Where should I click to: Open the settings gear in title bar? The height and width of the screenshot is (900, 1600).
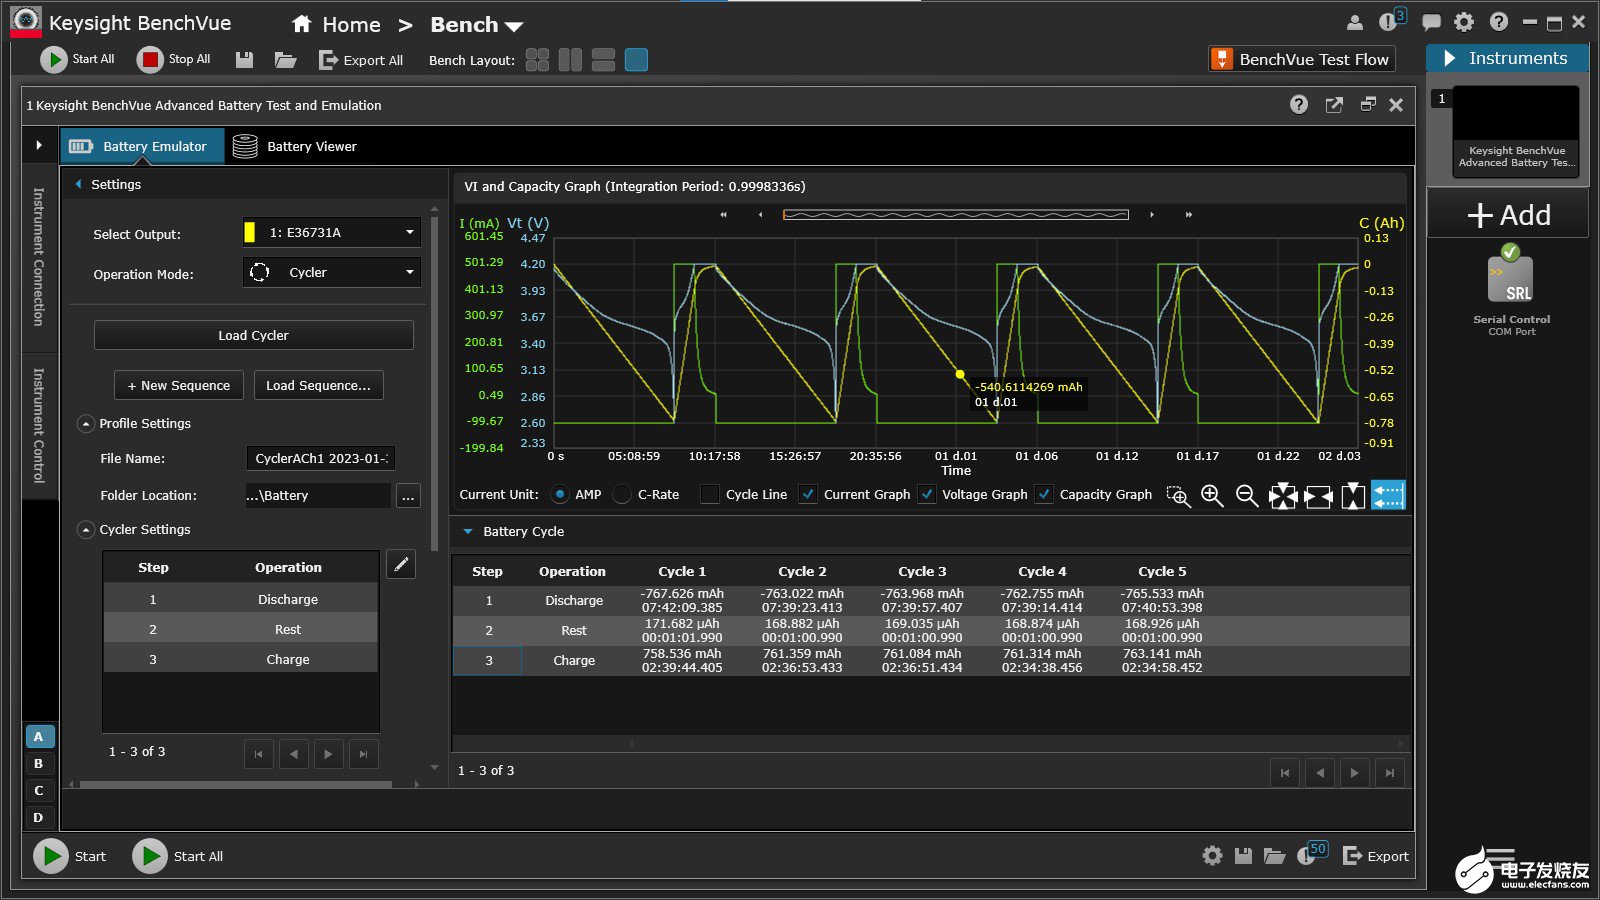tap(1464, 22)
